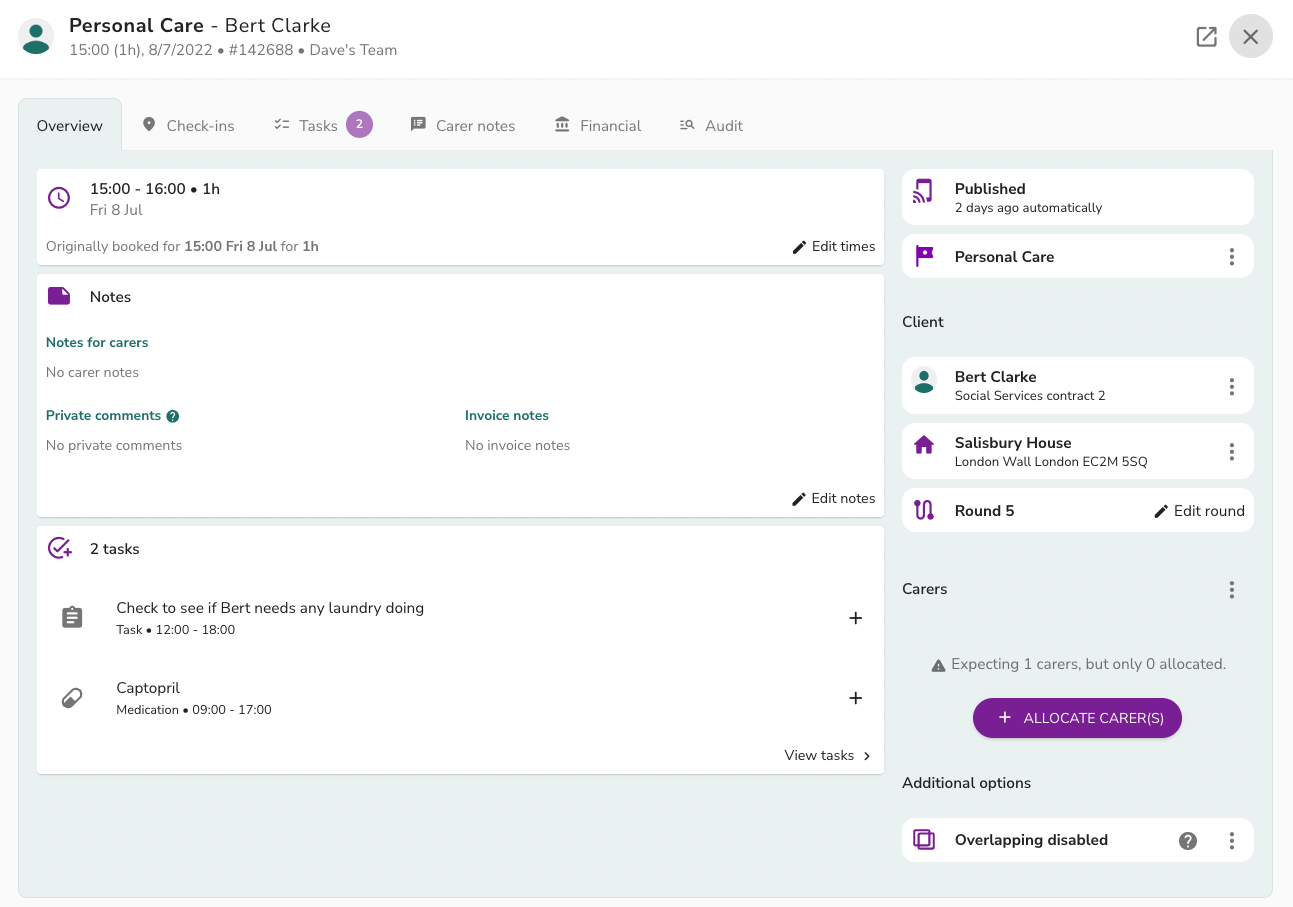Click the Published broadcast phone icon
Viewport: 1293px width, 907px height.
coord(924,191)
